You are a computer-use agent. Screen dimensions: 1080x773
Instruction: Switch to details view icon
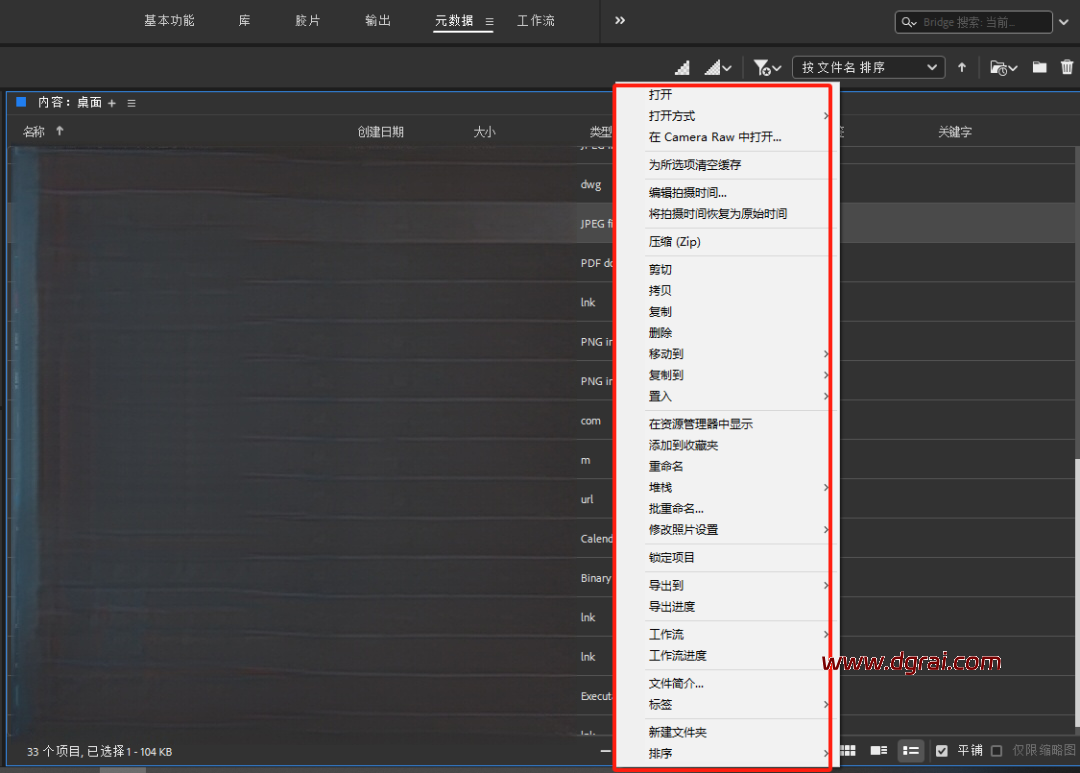(x=879, y=750)
